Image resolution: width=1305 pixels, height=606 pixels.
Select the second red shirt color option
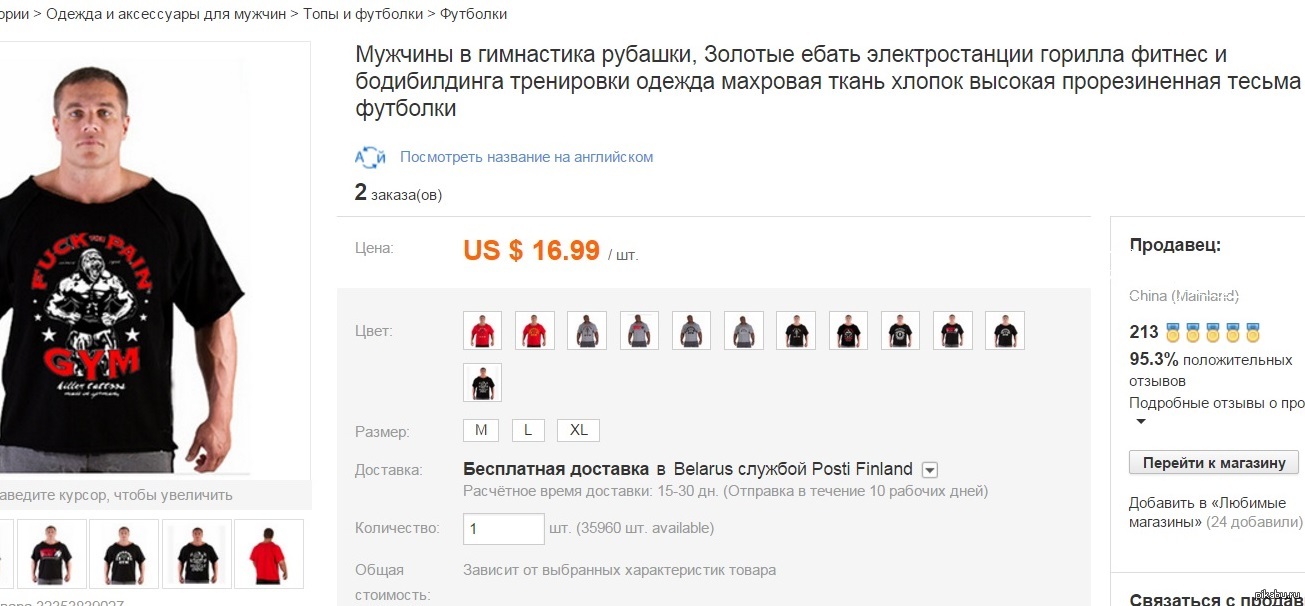pos(534,330)
